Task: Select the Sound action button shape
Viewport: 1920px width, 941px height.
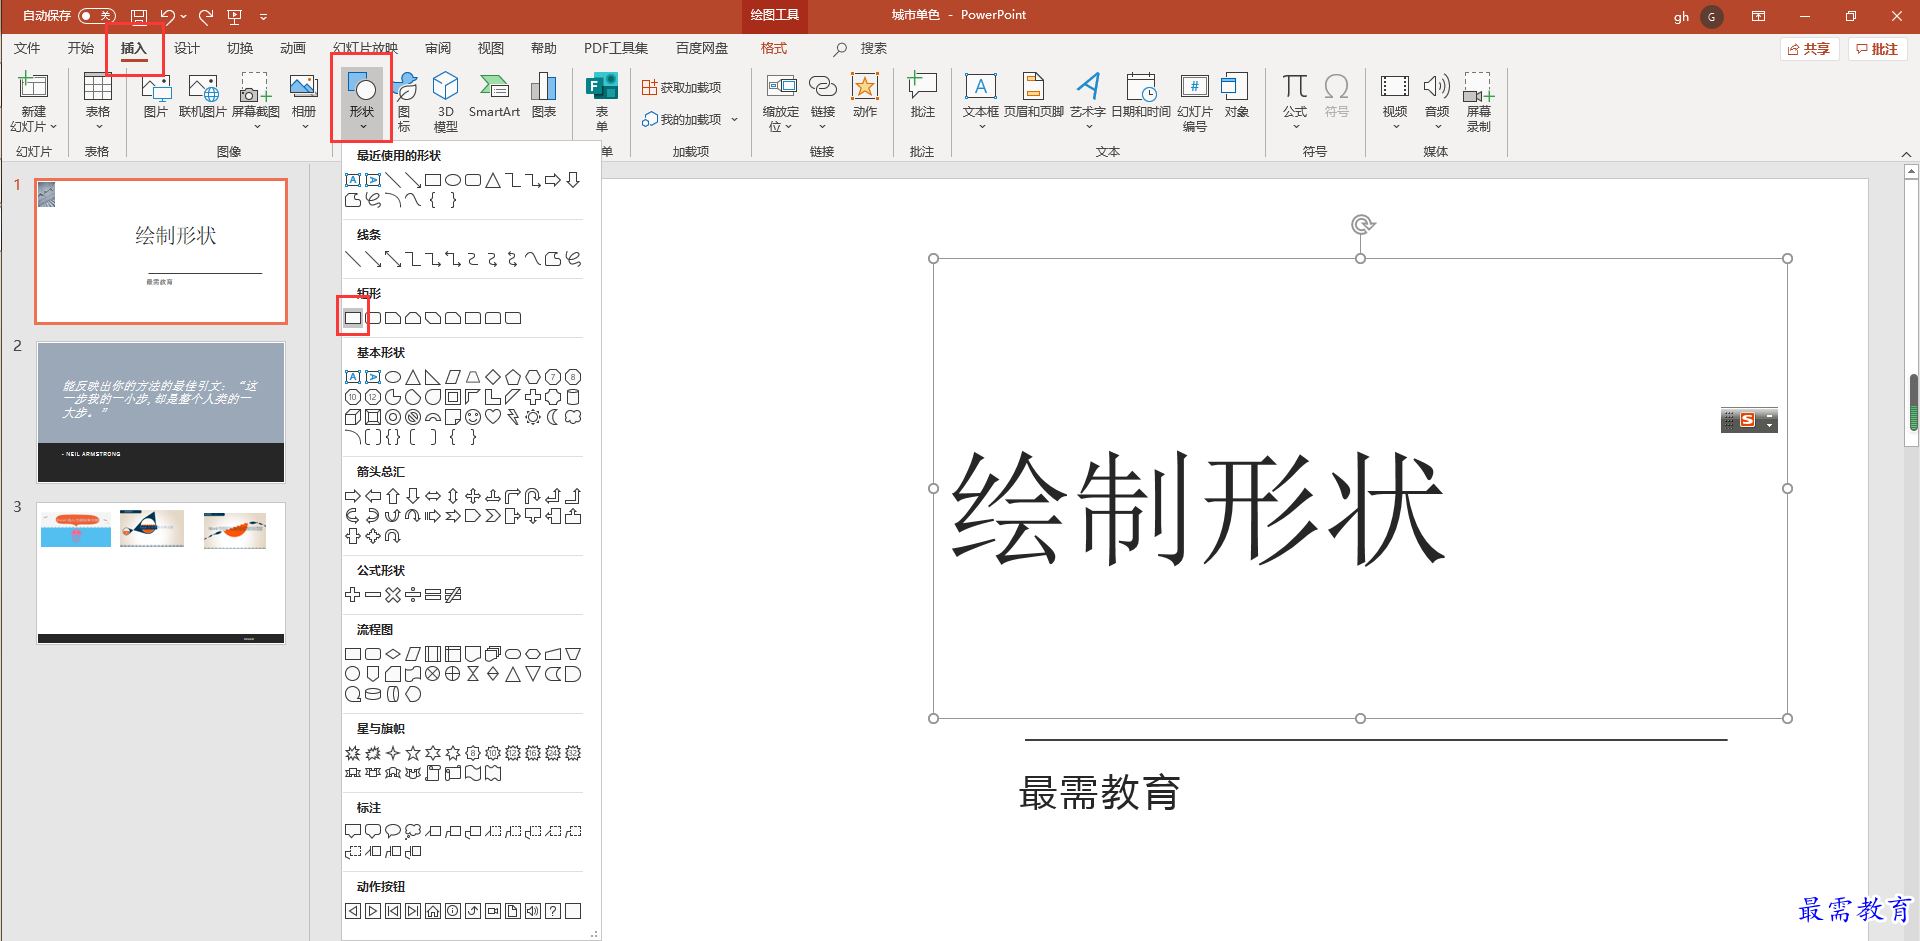Action: tap(533, 911)
